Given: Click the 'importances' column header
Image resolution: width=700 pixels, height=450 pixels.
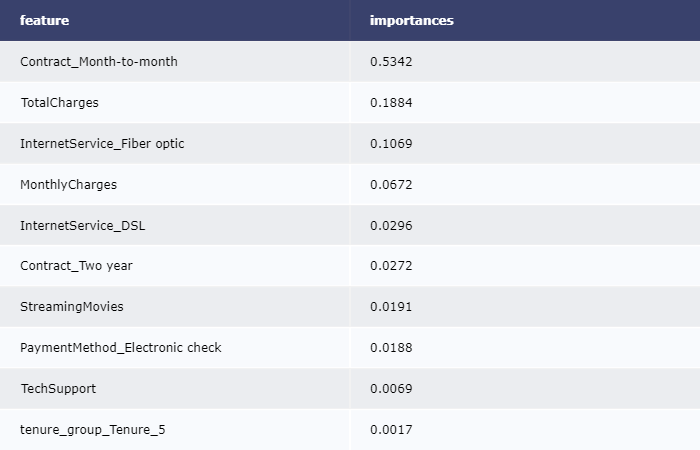Looking at the screenshot, I should (411, 20).
